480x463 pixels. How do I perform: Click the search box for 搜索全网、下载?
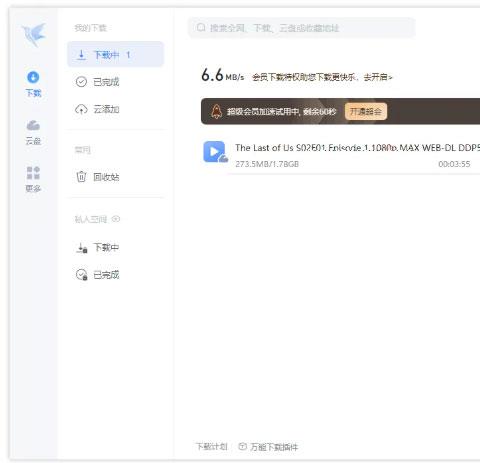[302, 28]
